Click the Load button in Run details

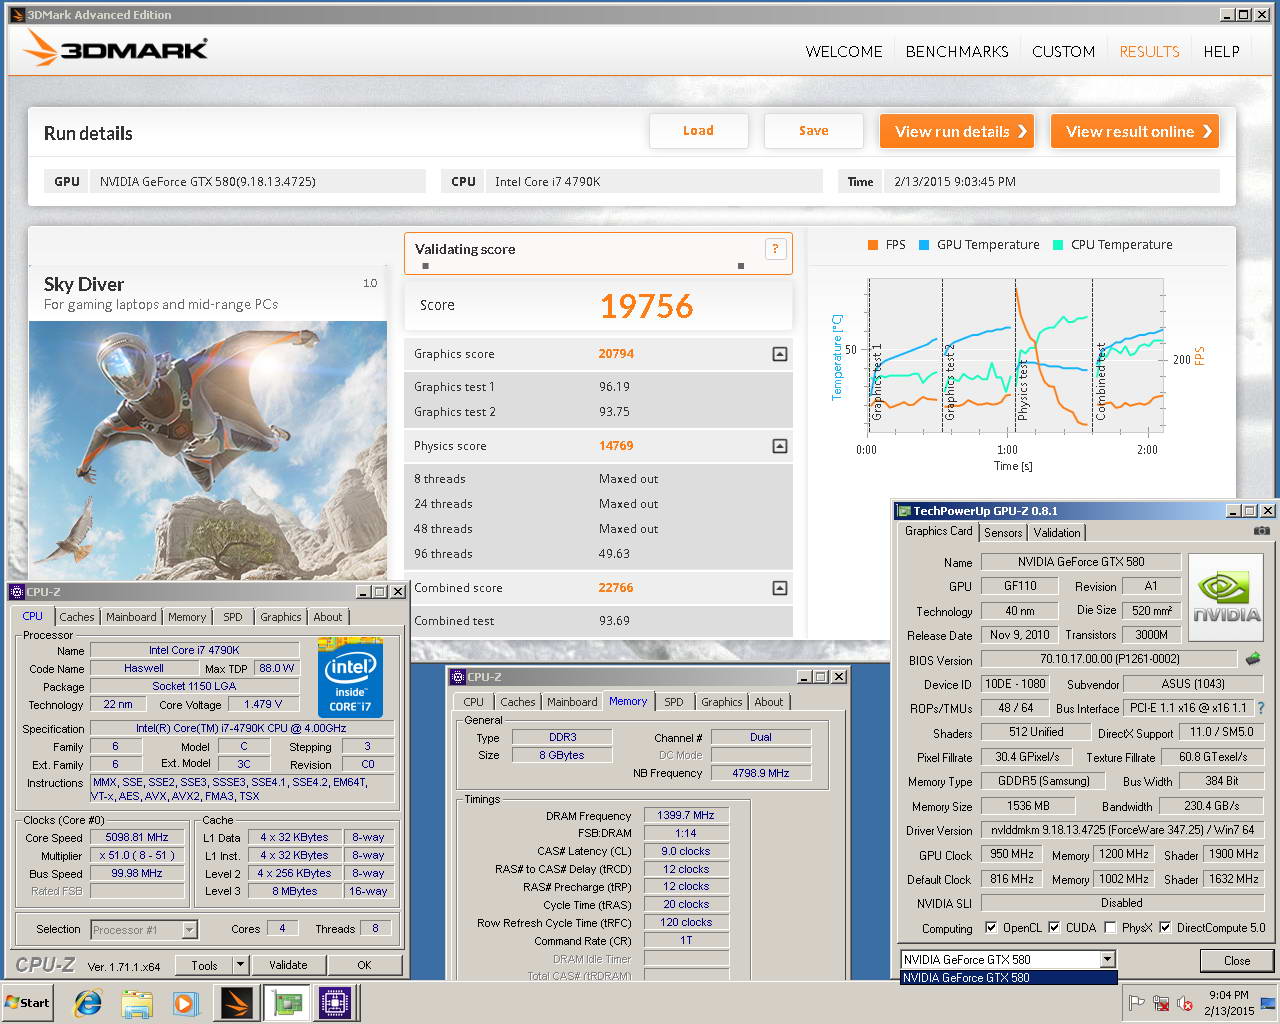click(x=698, y=131)
